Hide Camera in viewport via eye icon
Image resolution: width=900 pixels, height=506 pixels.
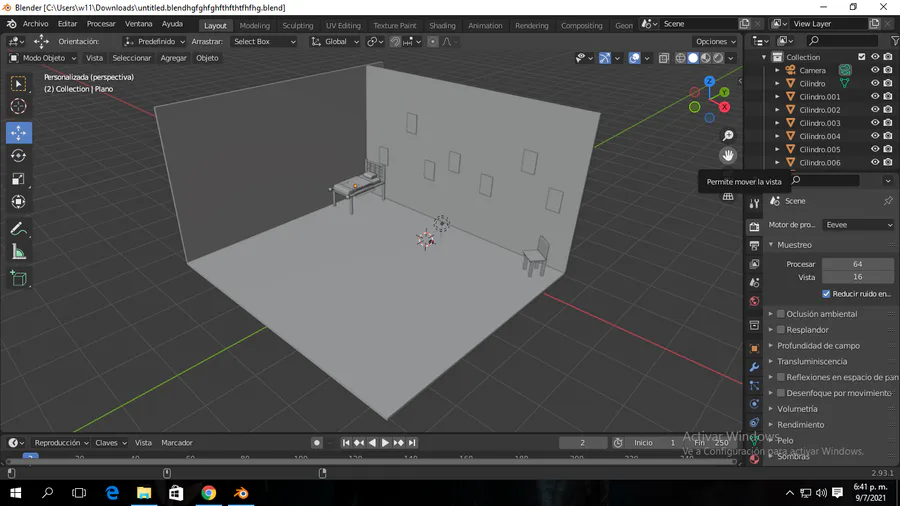(875, 70)
